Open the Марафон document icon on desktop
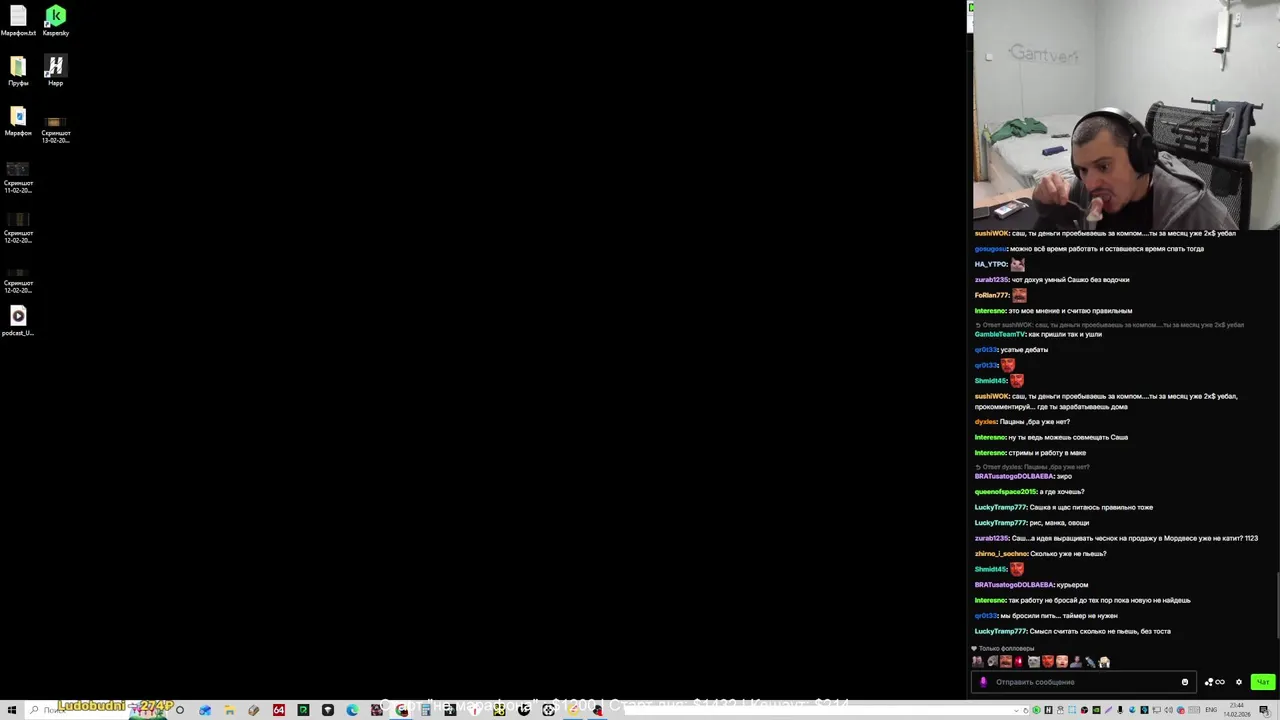 [x=18, y=121]
